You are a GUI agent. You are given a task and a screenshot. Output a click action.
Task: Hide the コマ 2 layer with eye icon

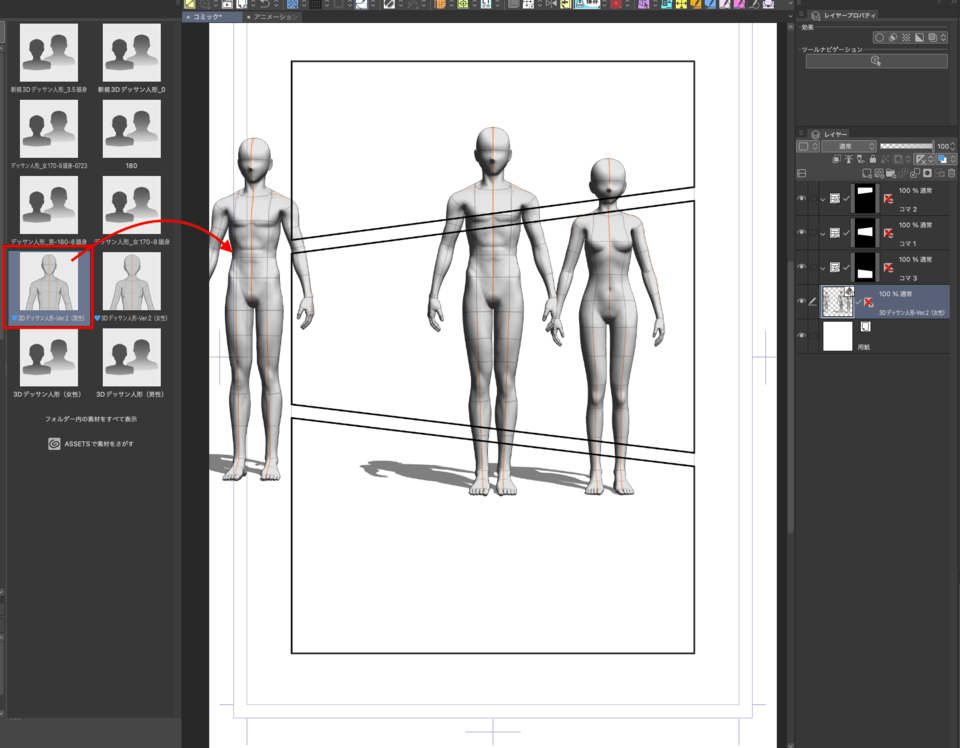(801, 198)
